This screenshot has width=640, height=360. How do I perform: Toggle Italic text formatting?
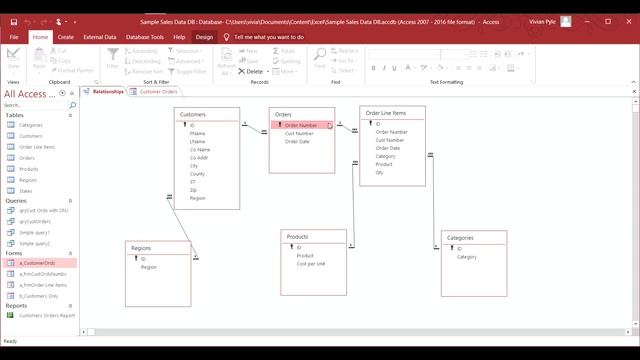(384, 68)
